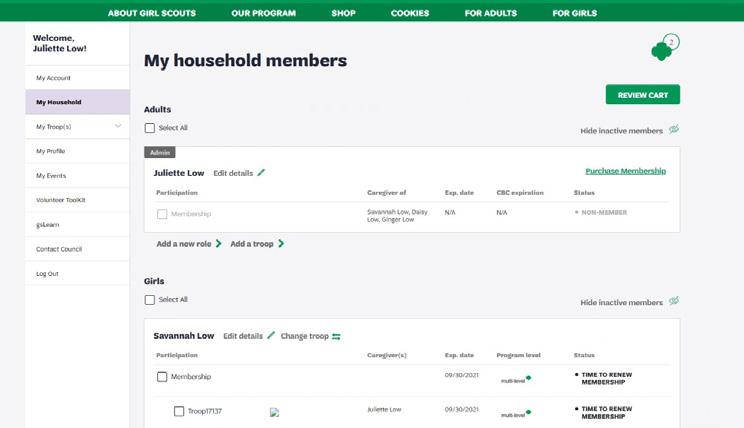Open My Troop(s) in sidebar
The image size is (744, 428).
tap(77, 127)
